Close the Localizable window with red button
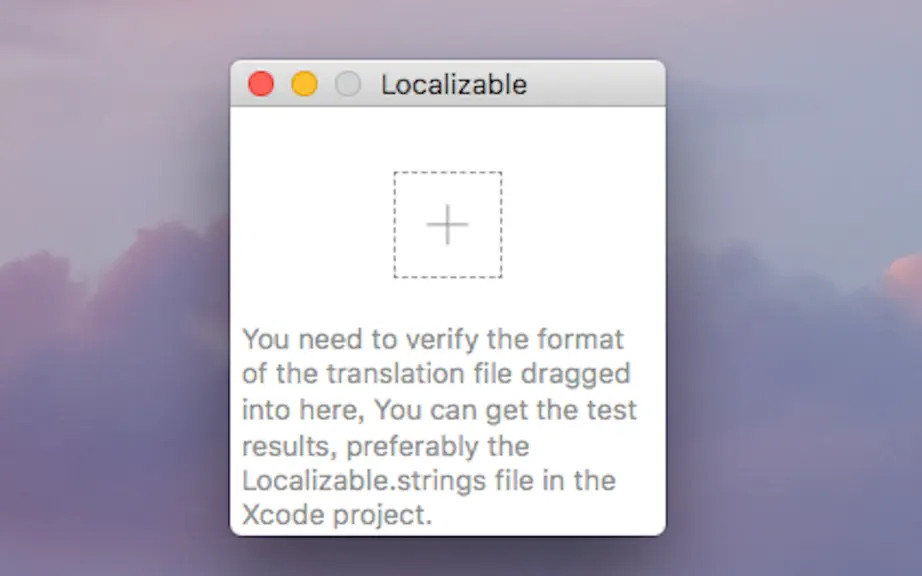Screen dimensions: 922x576 click(x=261, y=83)
